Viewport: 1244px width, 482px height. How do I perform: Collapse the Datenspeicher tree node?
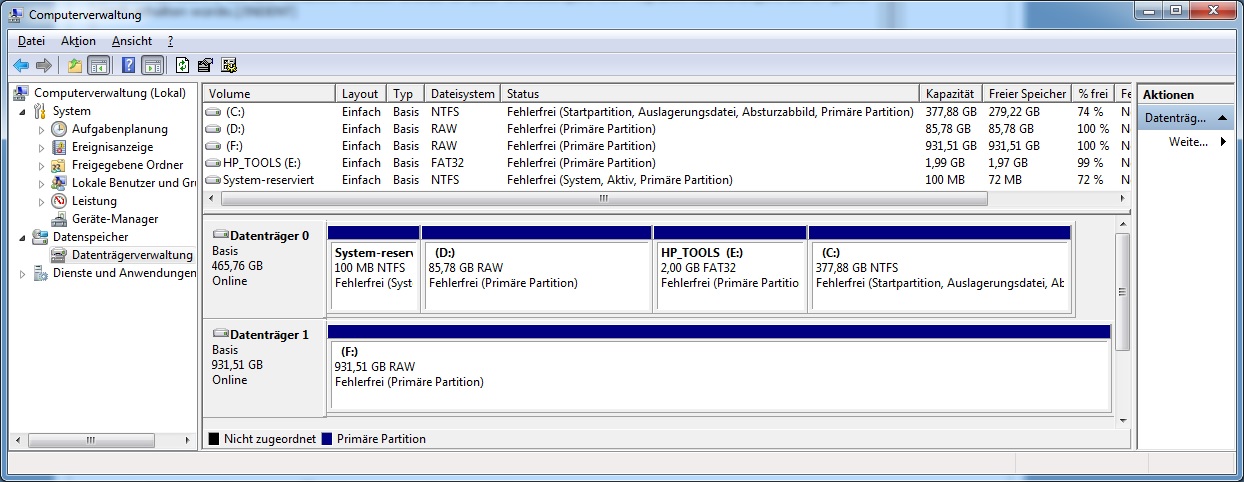point(23,237)
